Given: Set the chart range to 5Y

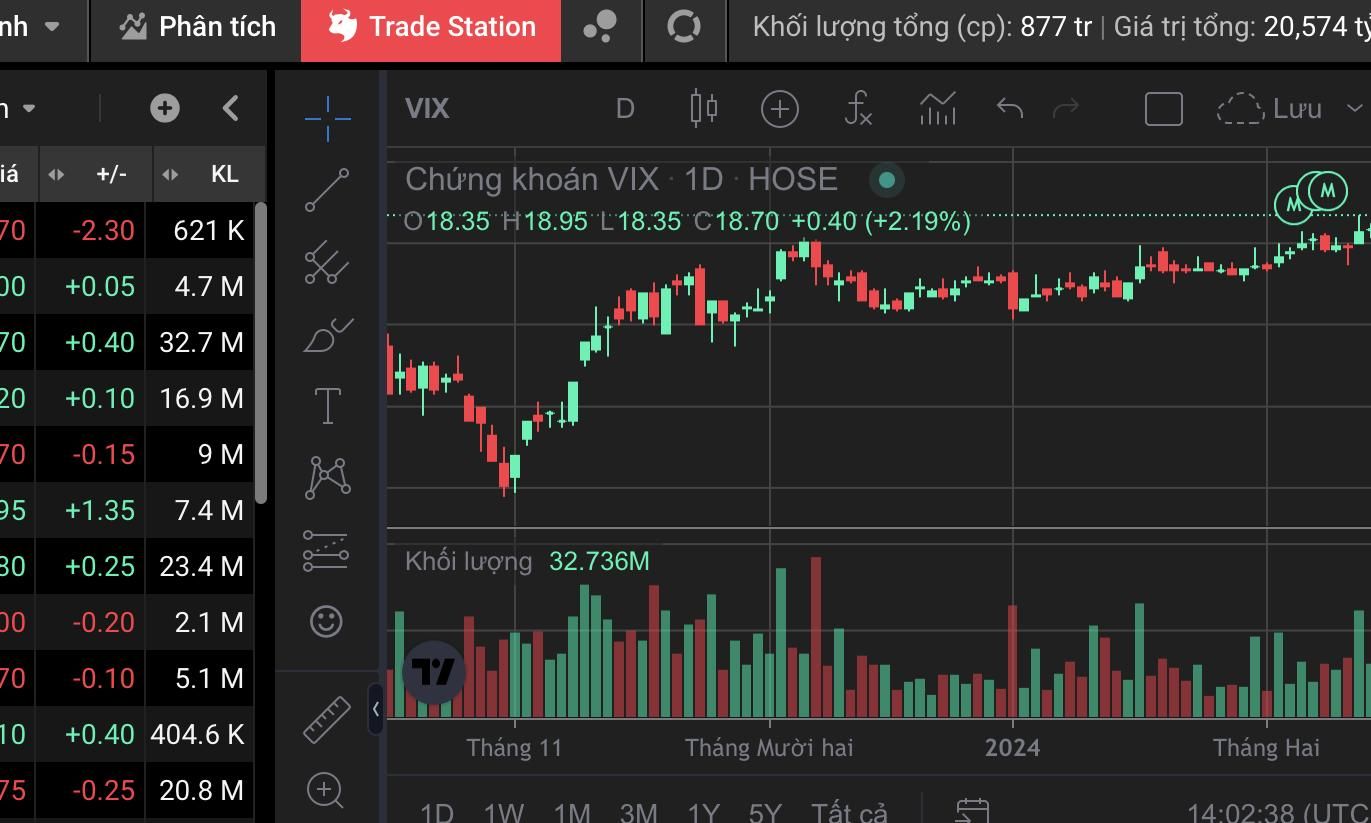Looking at the screenshot, I should (x=765, y=812).
